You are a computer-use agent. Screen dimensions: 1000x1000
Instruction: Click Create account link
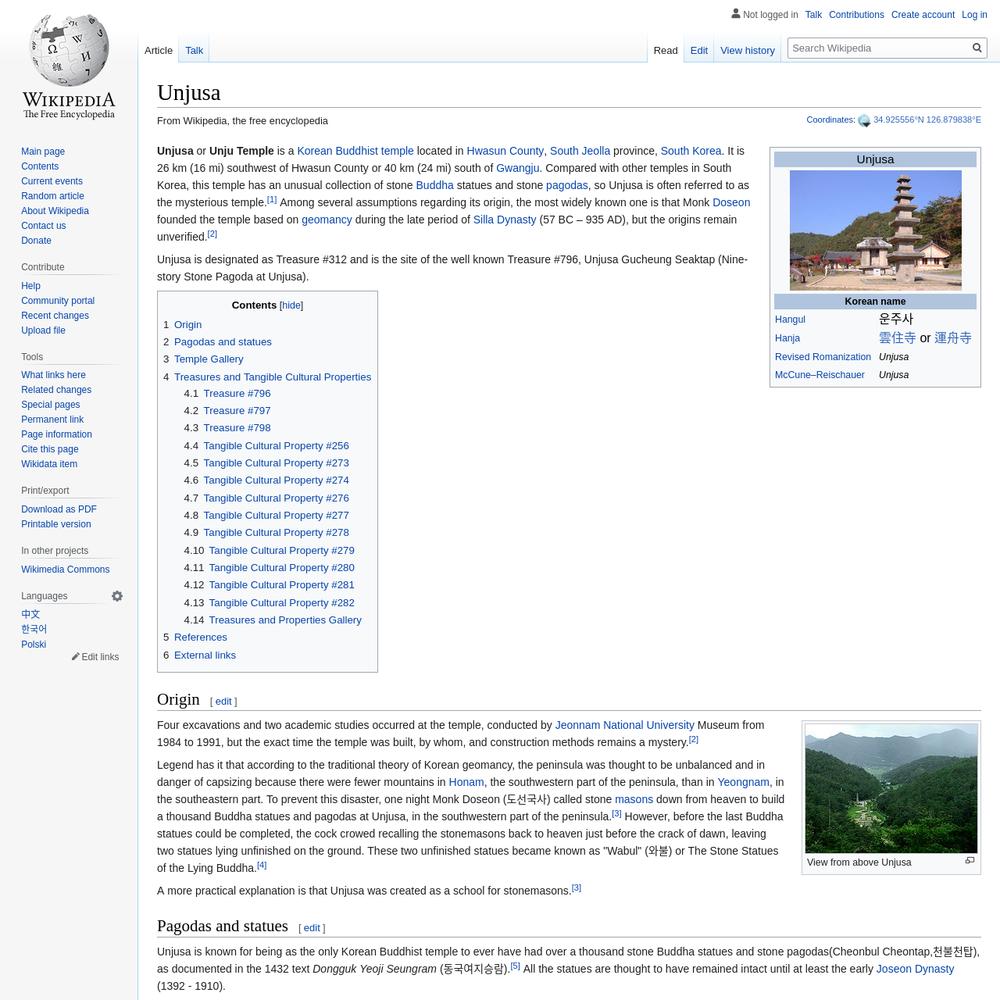[923, 15]
